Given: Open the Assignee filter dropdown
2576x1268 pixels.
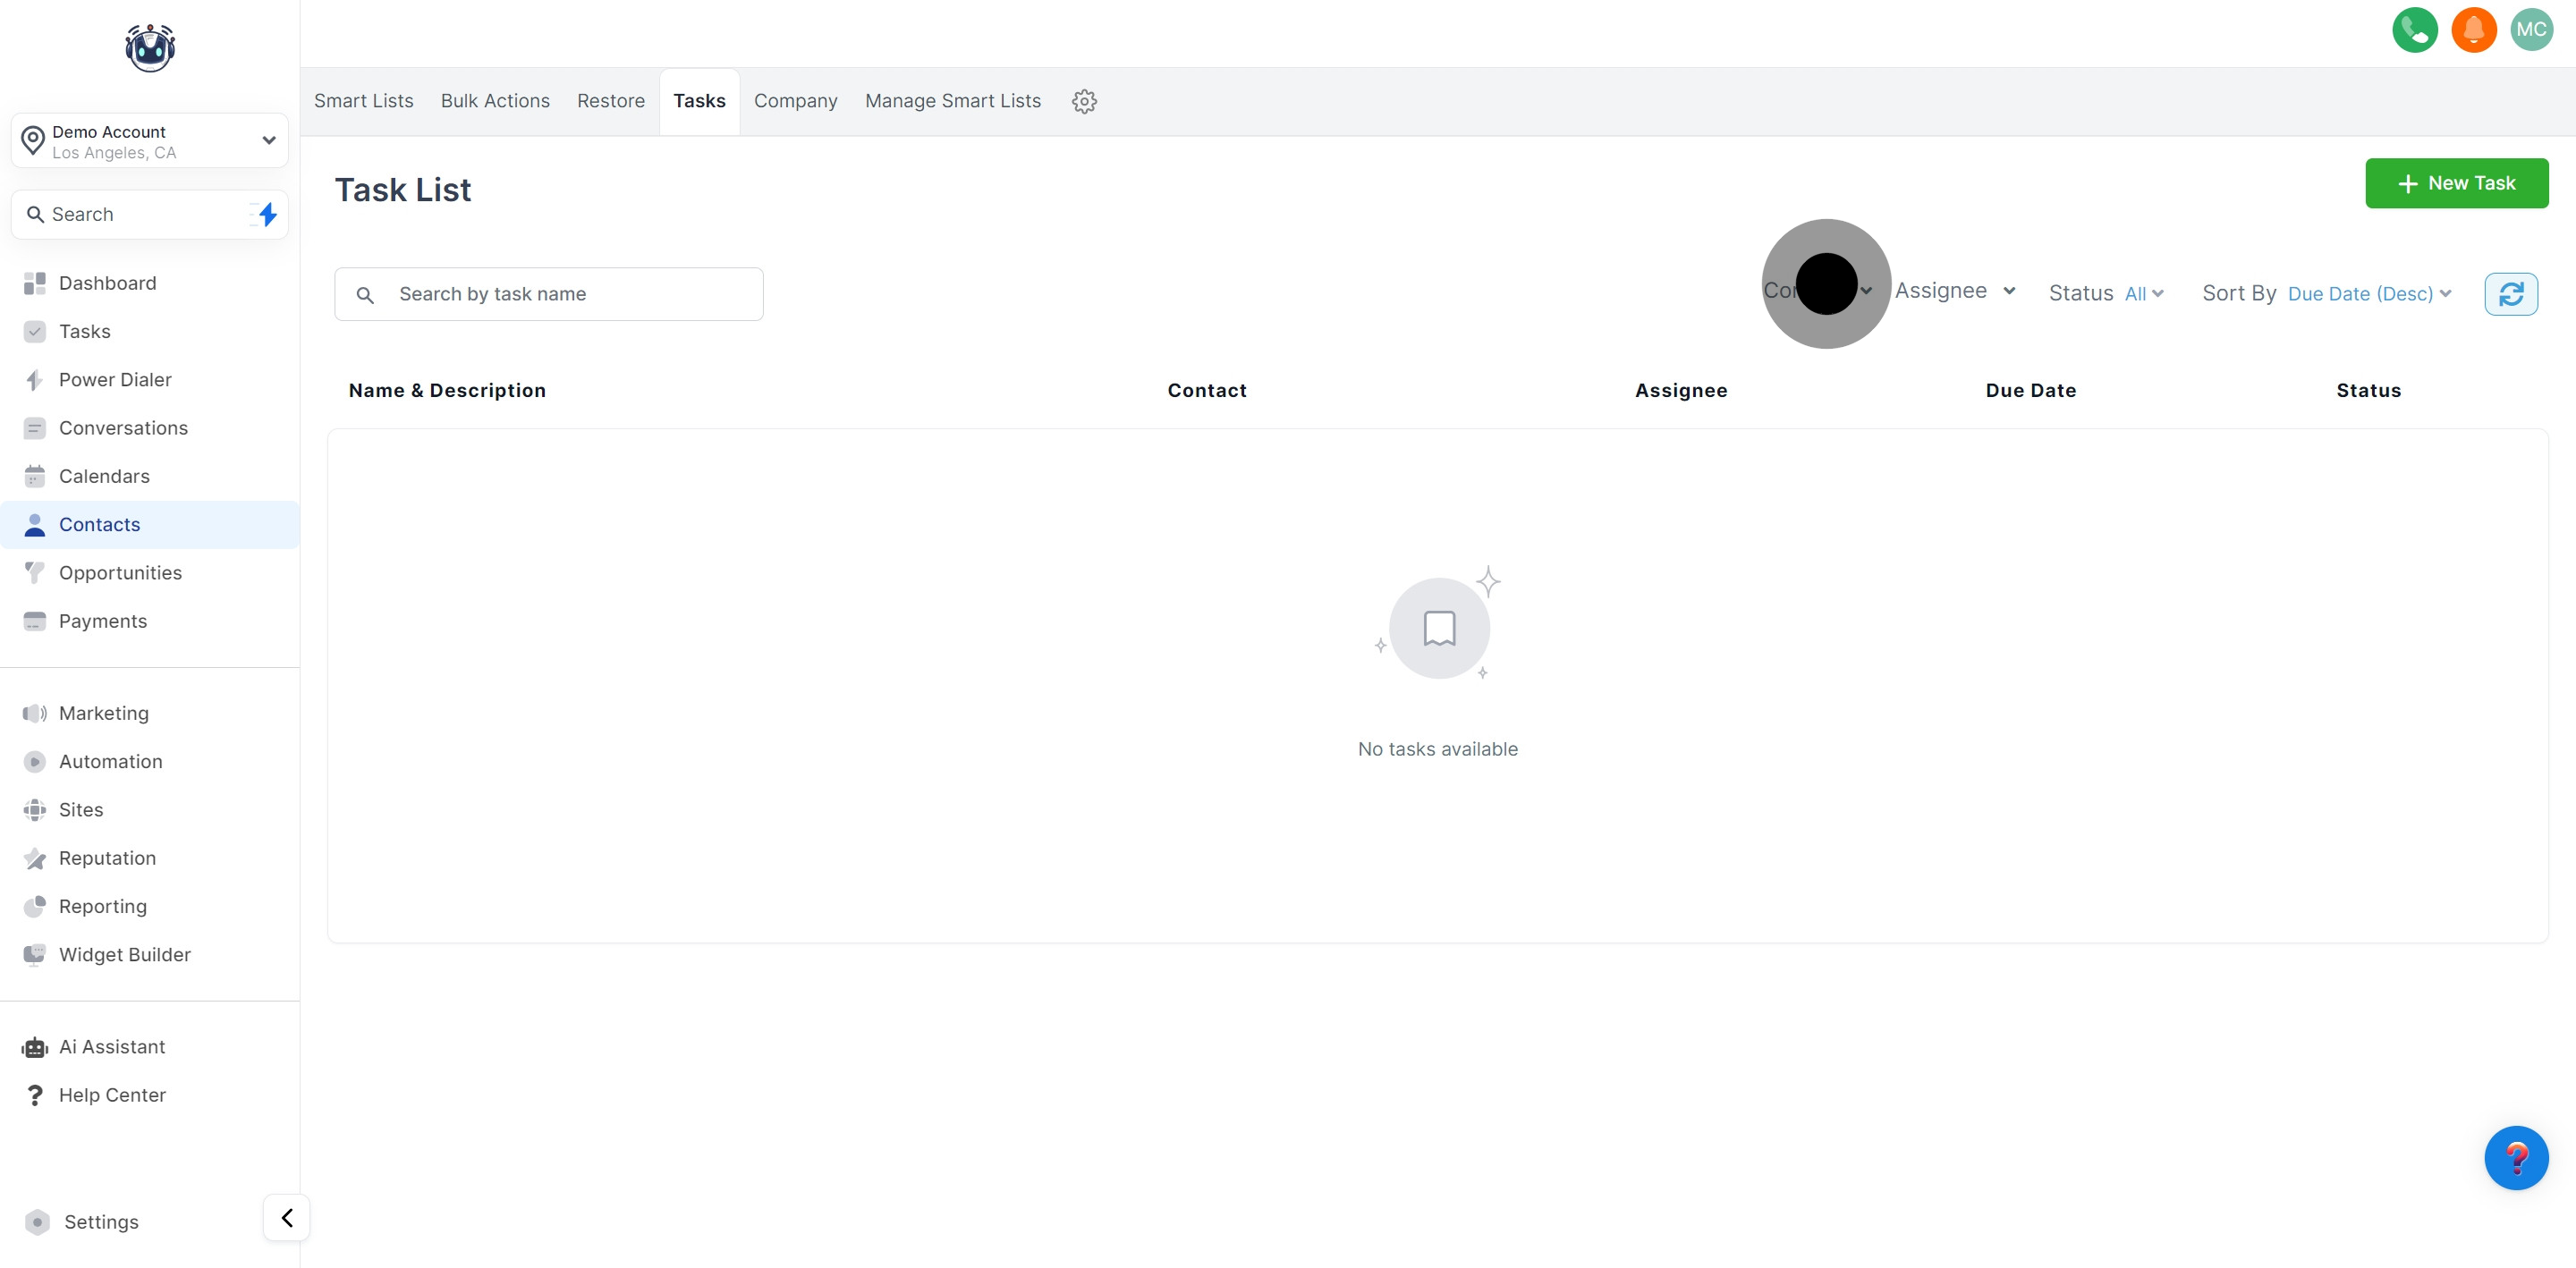Looking at the screenshot, I should coord(1956,290).
